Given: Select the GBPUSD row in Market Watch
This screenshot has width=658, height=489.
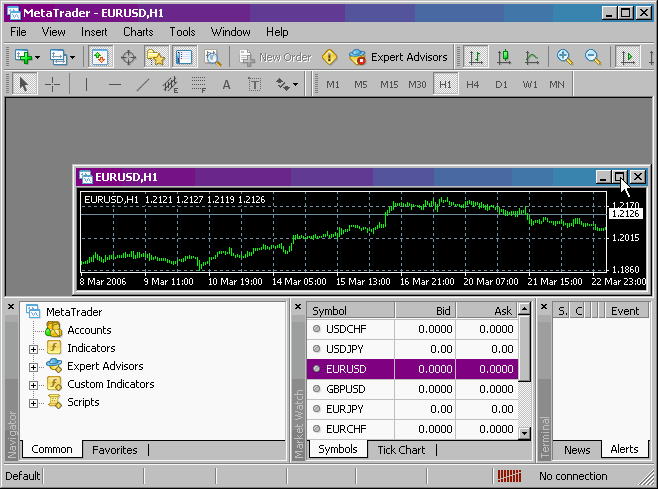Looking at the screenshot, I should coord(413,389).
